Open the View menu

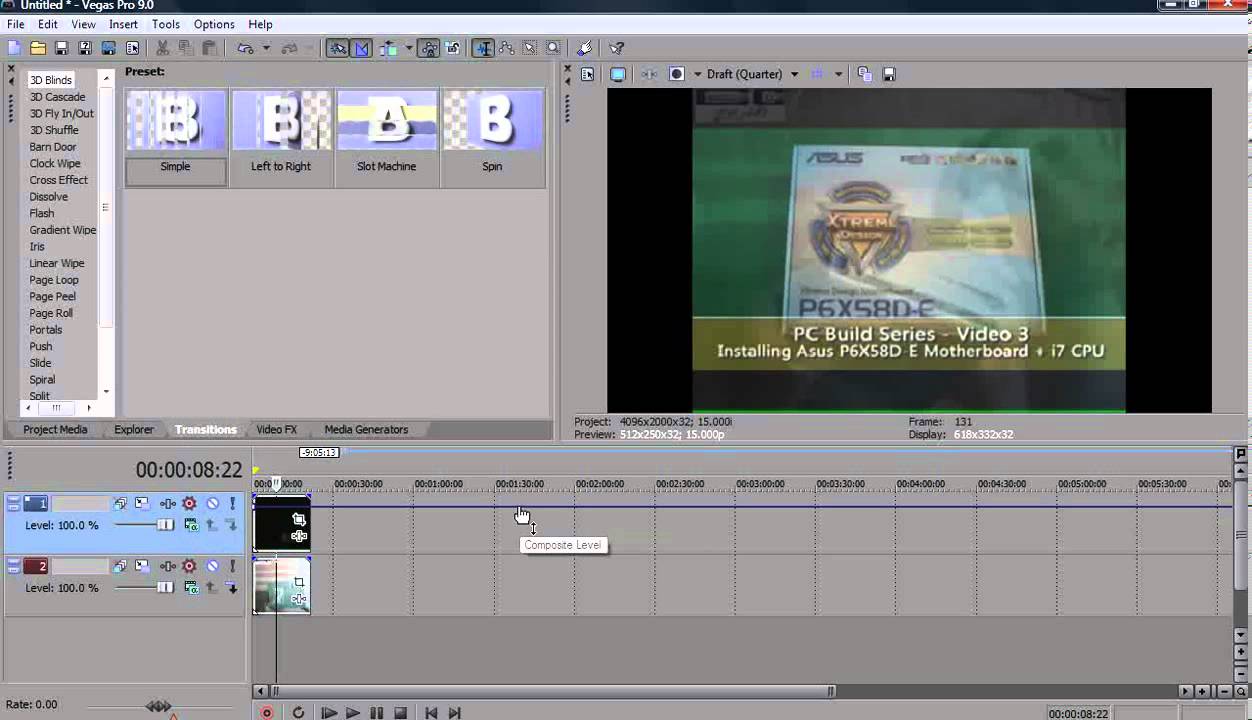pos(84,24)
